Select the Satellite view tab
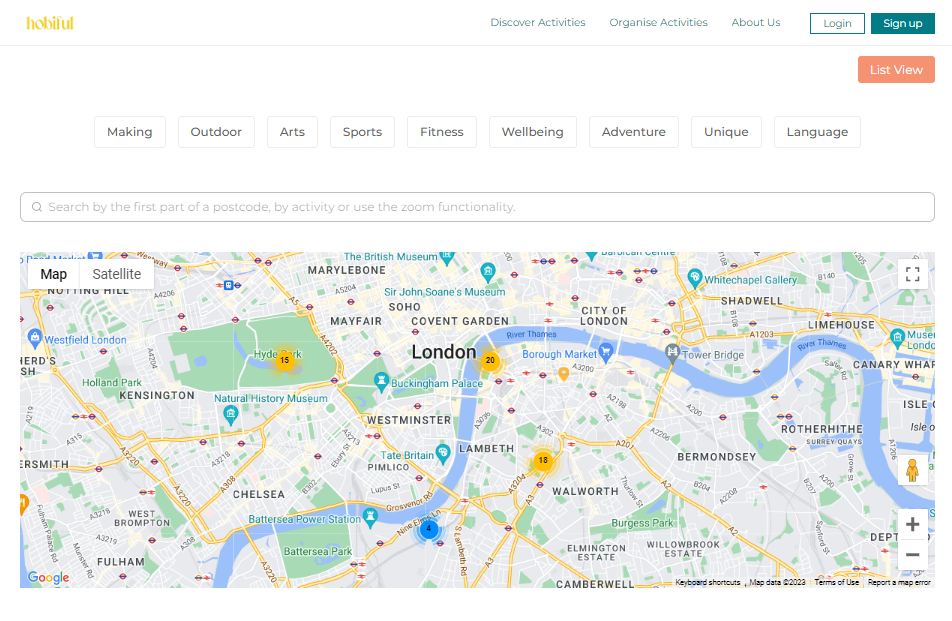The image size is (952, 621). click(117, 274)
